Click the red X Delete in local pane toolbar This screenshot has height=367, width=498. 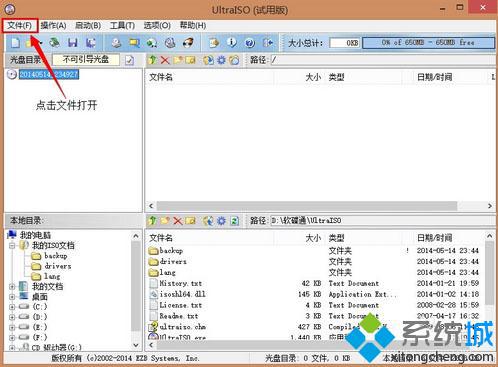pos(178,221)
